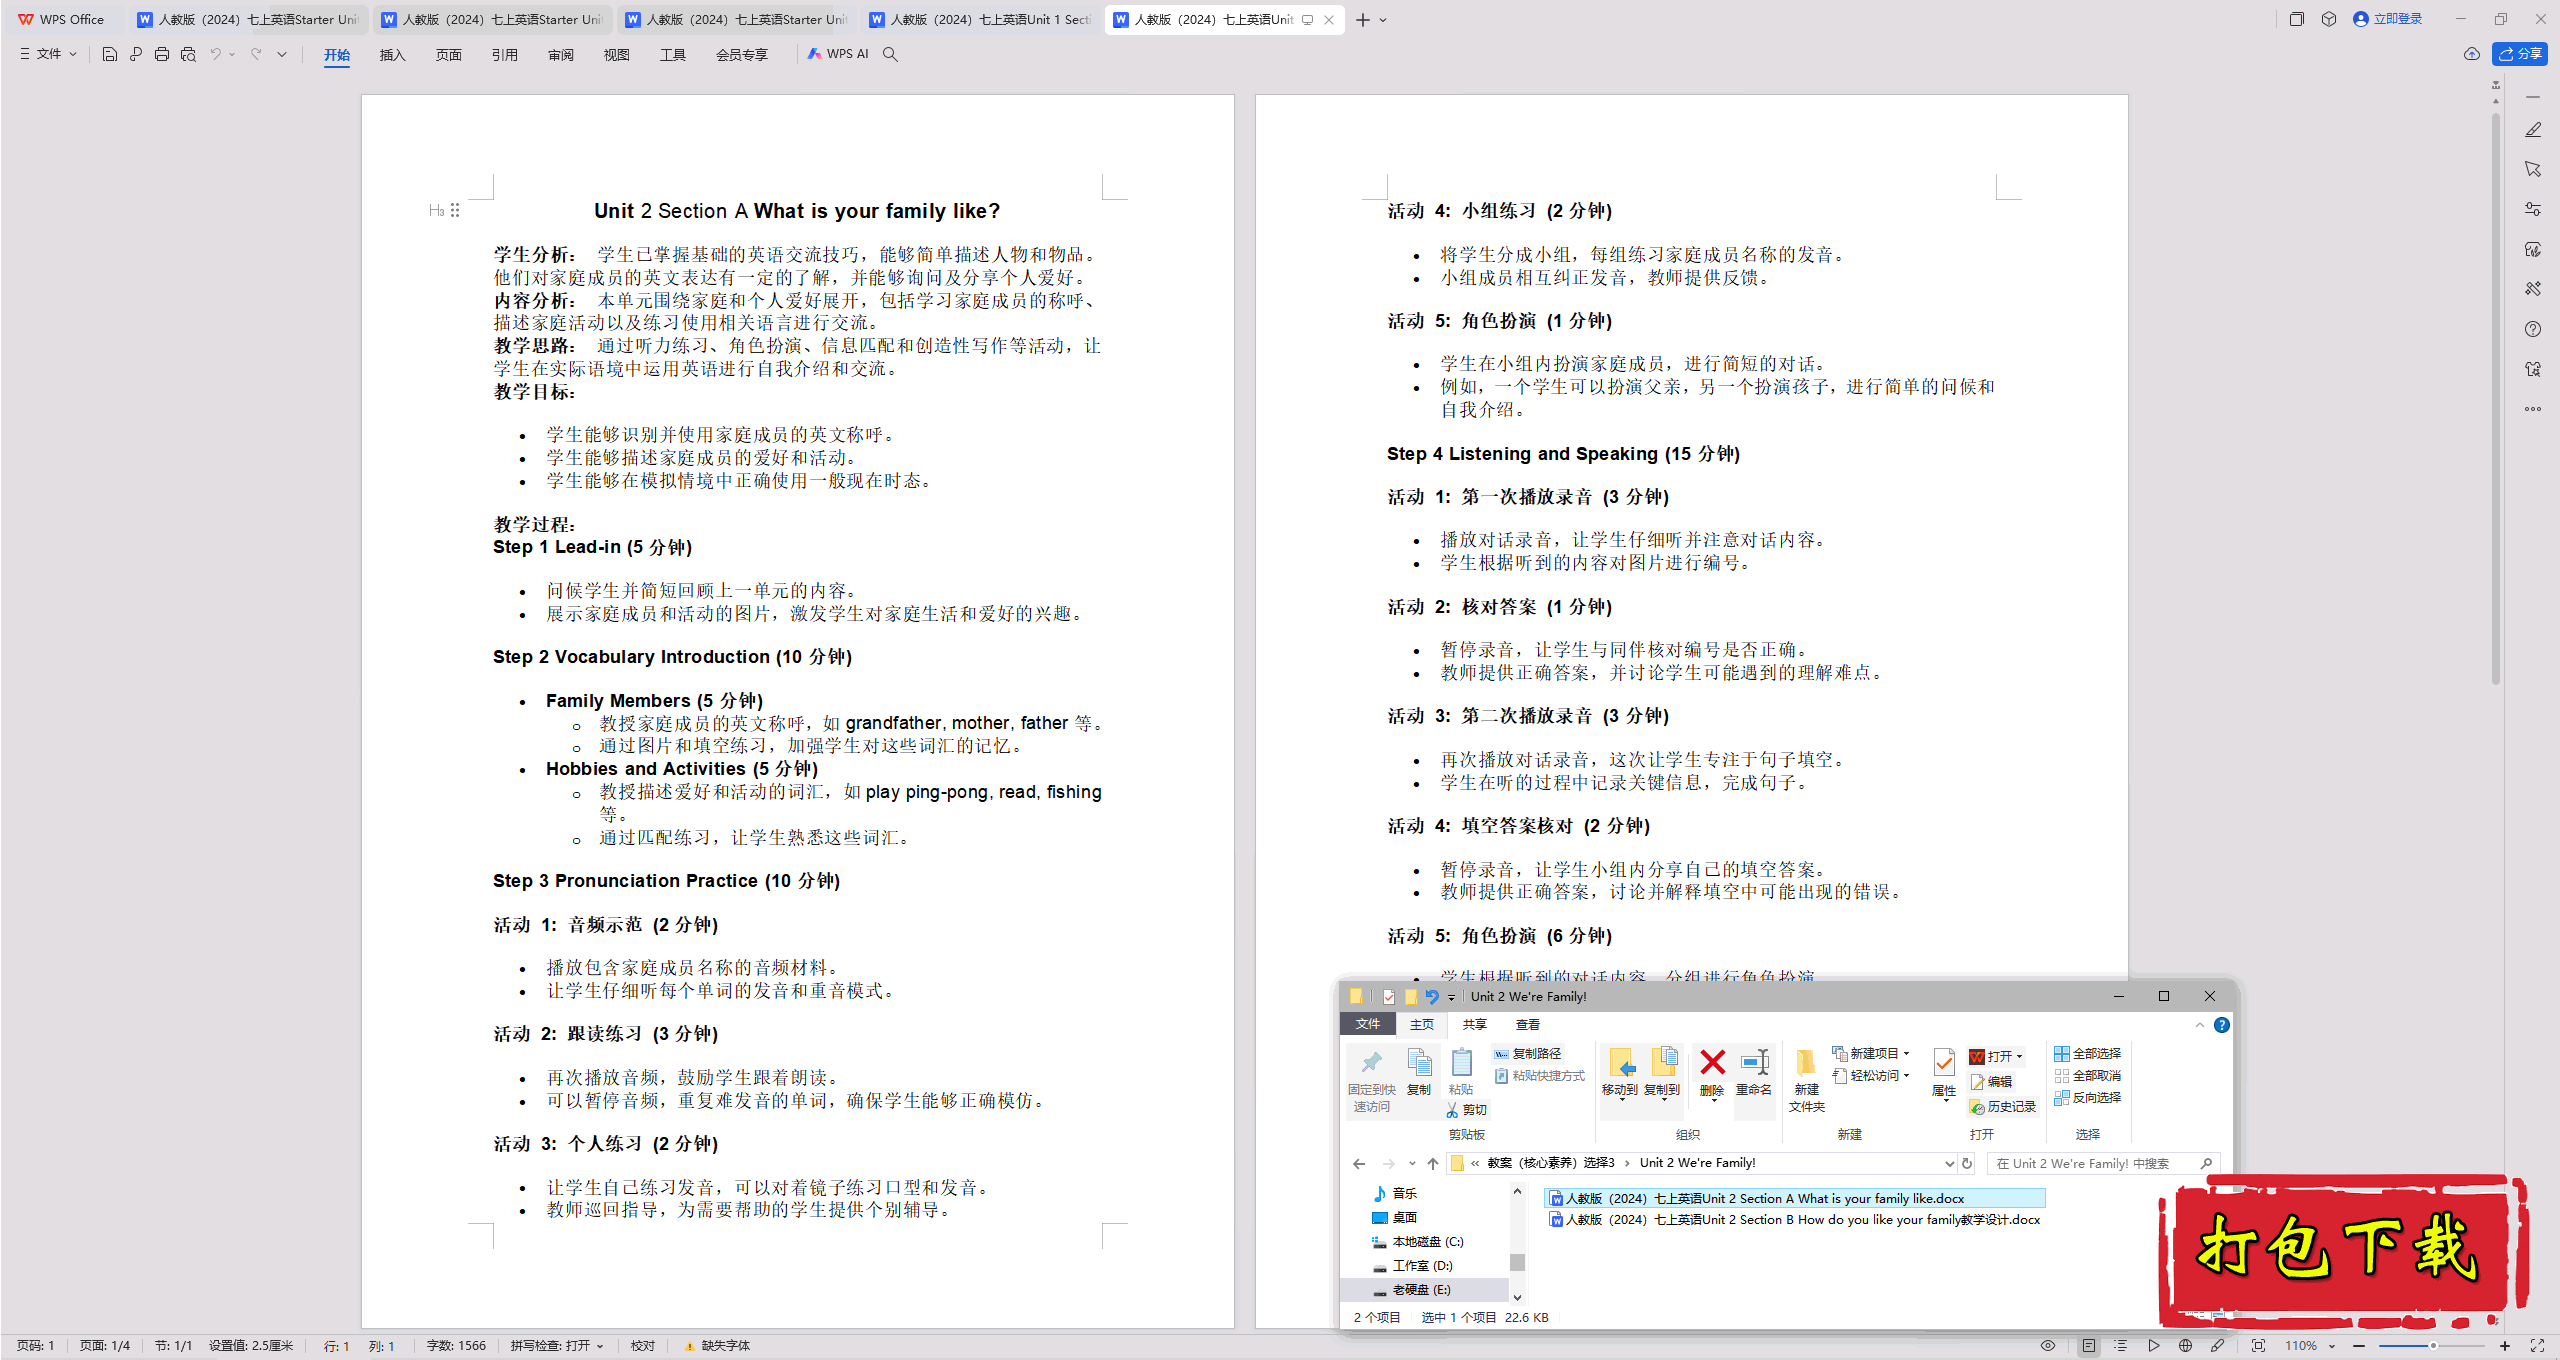The width and height of the screenshot is (2560, 1360).
Task: Click the settings sliders icon in right sidebar
Action: point(2532,209)
